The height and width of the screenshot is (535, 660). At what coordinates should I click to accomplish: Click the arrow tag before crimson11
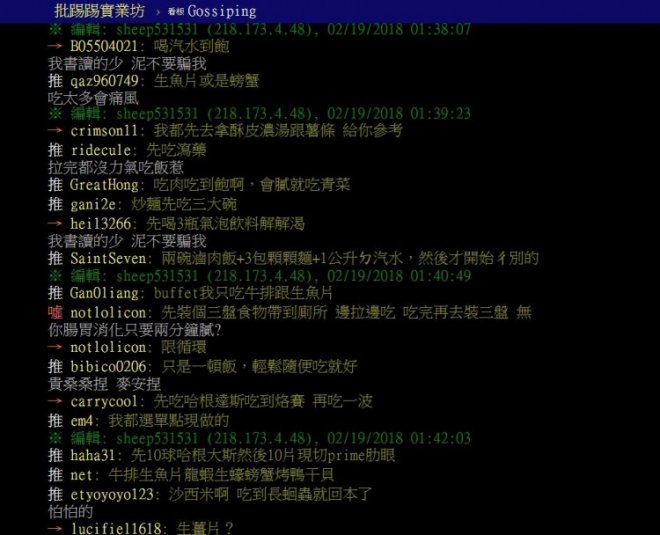tap(55, 130)
